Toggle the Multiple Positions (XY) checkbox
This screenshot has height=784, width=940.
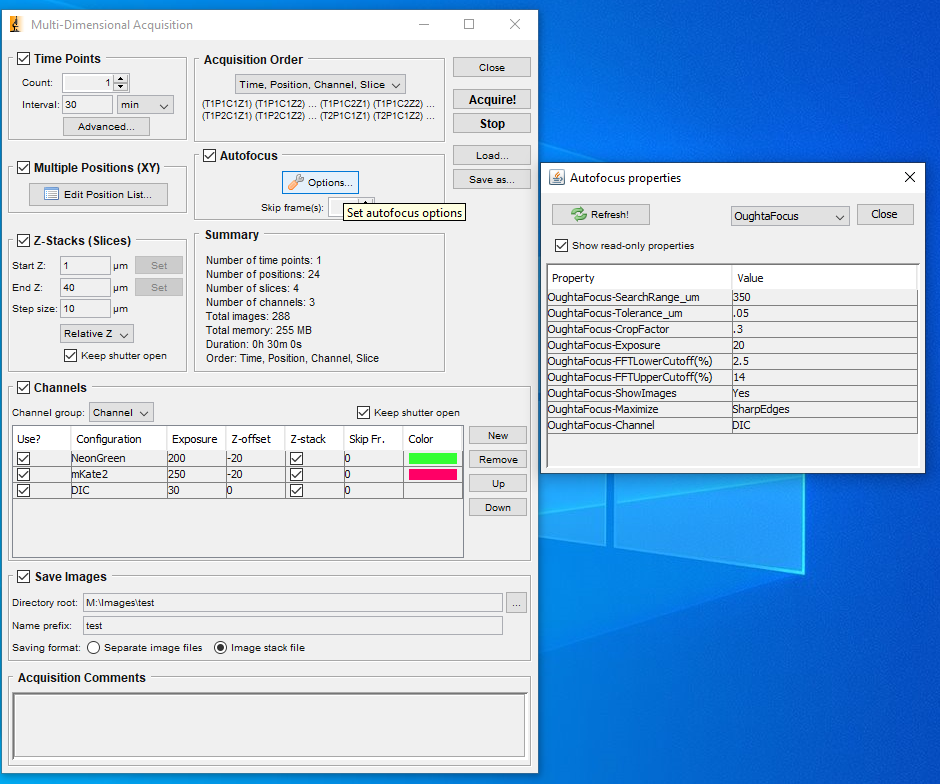(24, 167)
